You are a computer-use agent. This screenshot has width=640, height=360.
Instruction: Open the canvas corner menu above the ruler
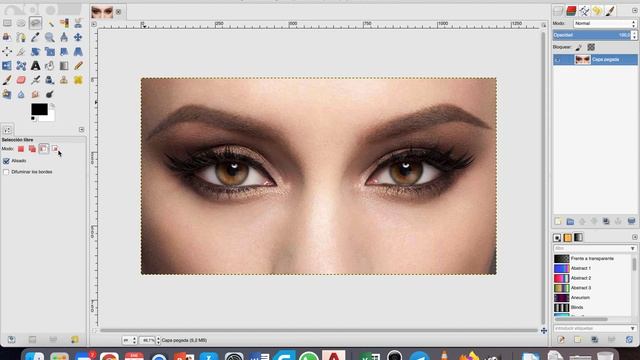pos(94,24)
